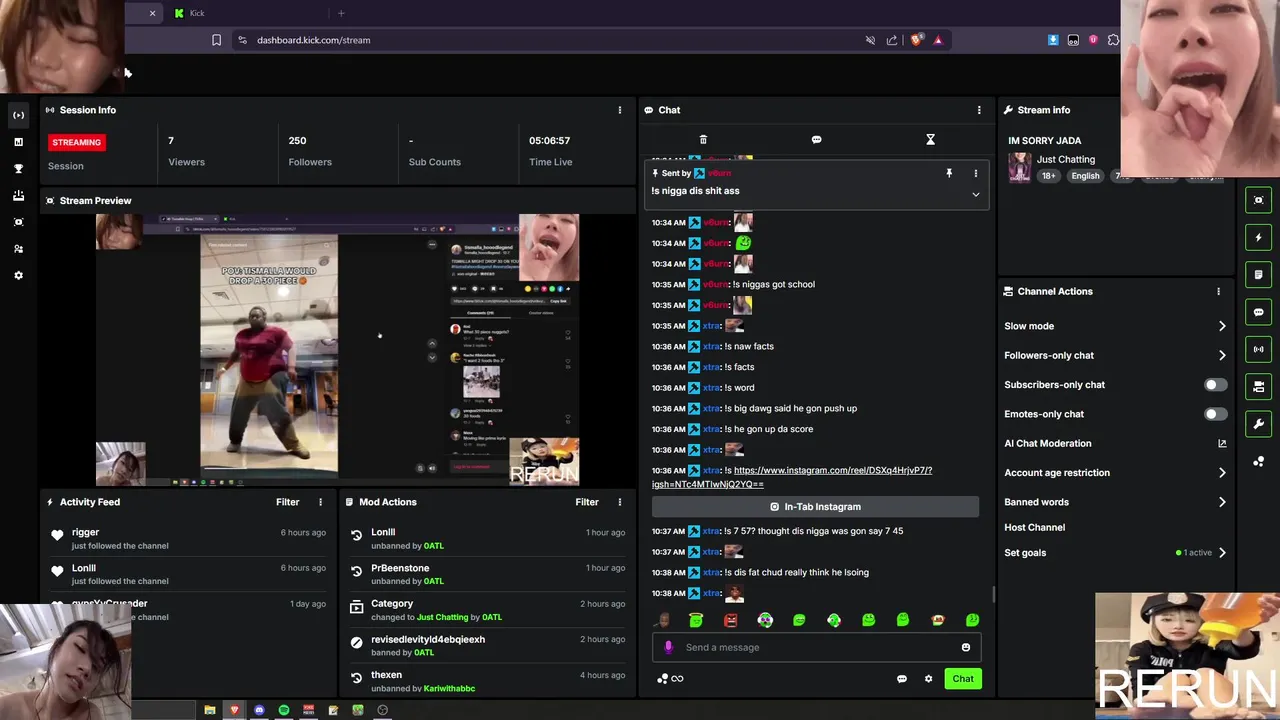Click the microphone icon in message box
This screenshot has width=1280, height=720.
point(669,647)
